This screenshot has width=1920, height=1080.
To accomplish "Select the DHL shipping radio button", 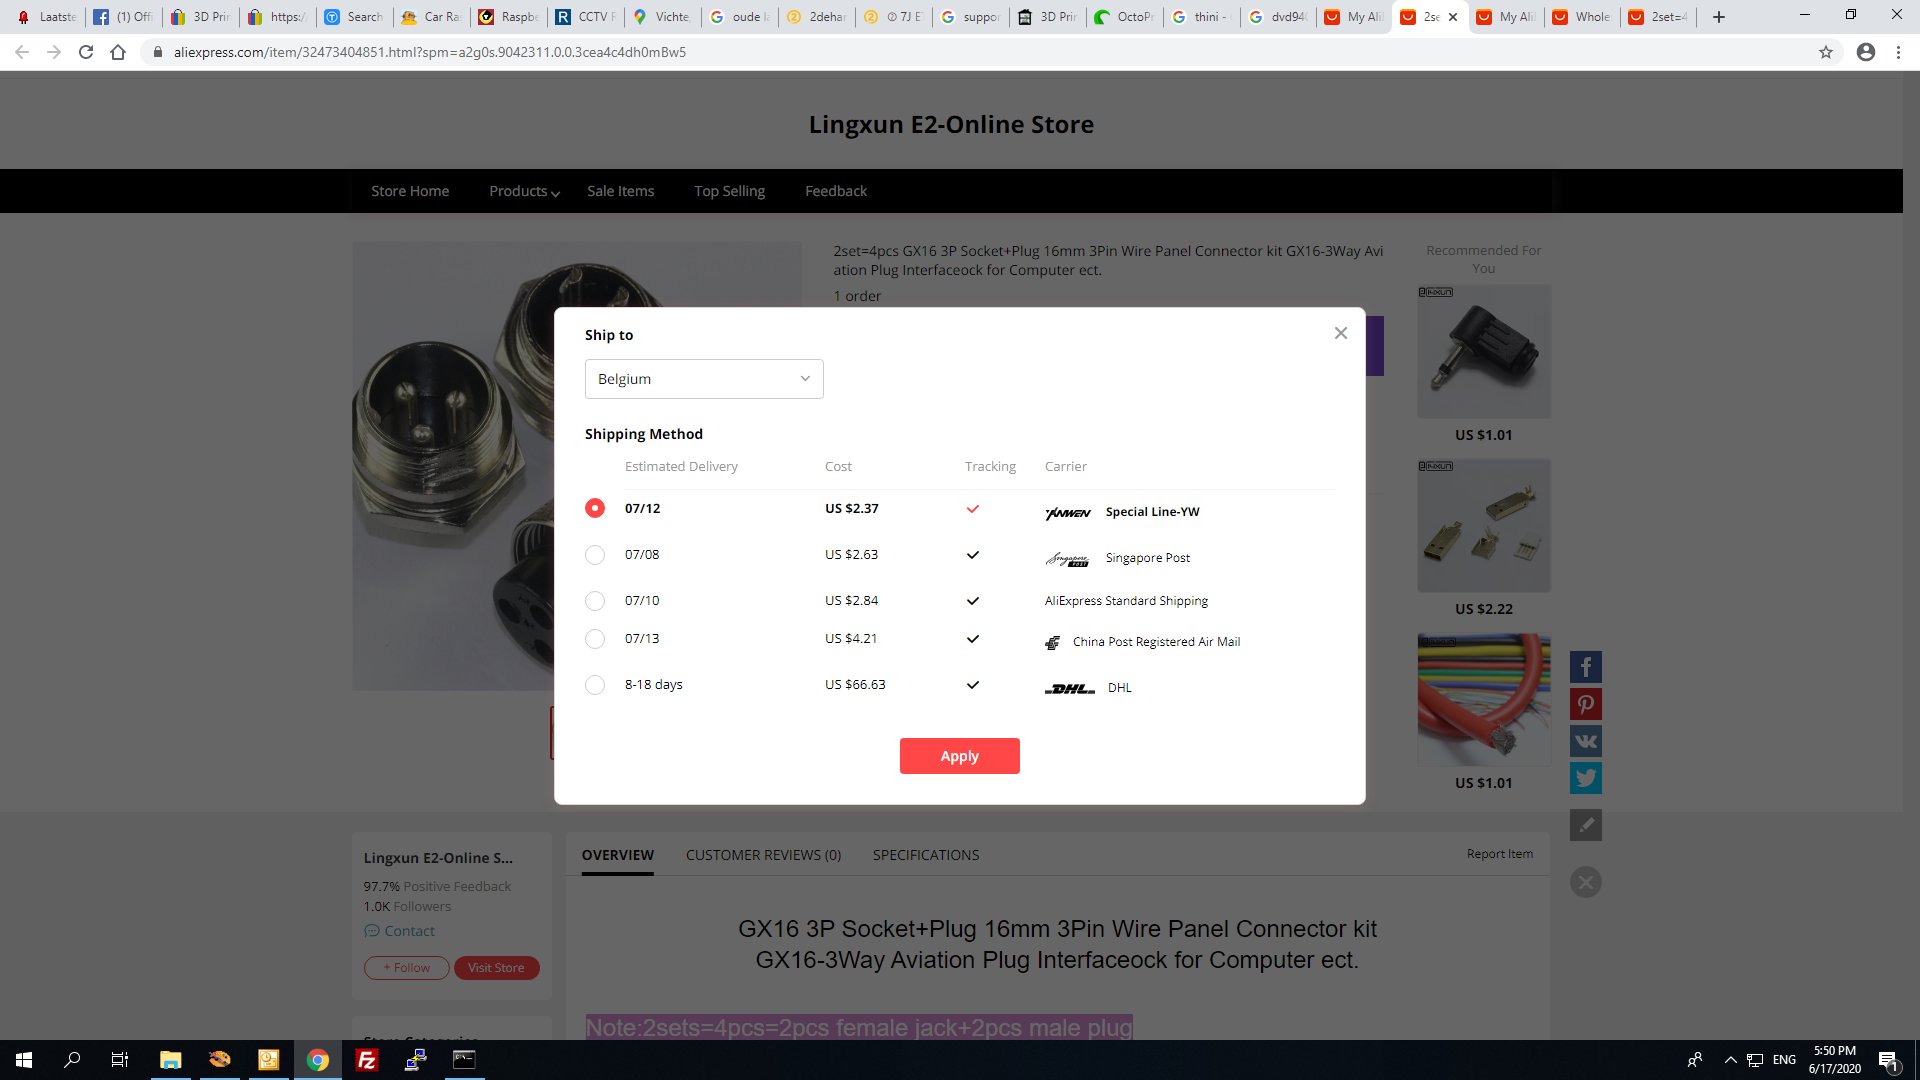I will tap(595, 685).
